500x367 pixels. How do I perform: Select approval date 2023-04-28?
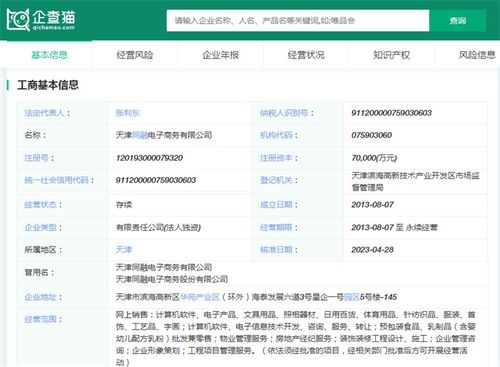tap(372, 249)
